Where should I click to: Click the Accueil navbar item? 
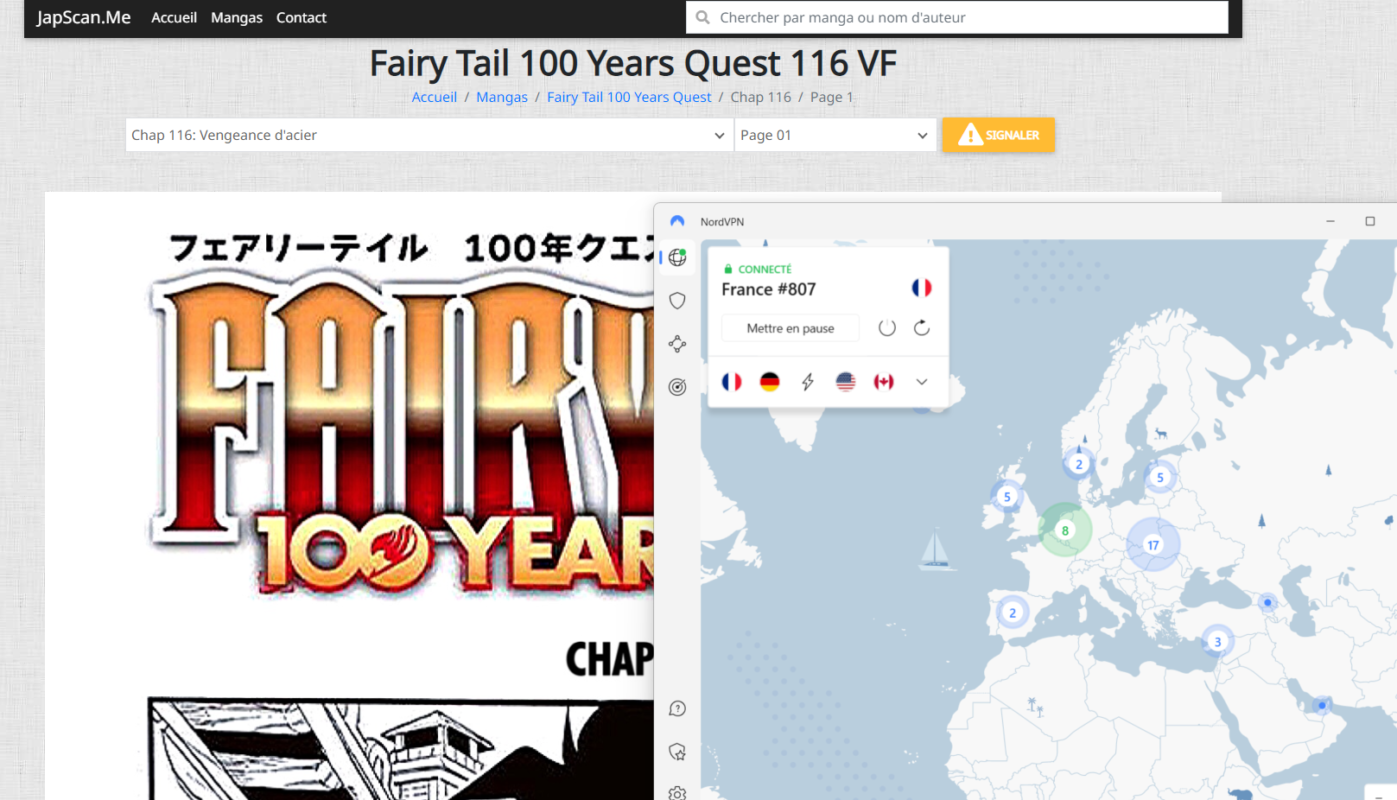(174, 18)
